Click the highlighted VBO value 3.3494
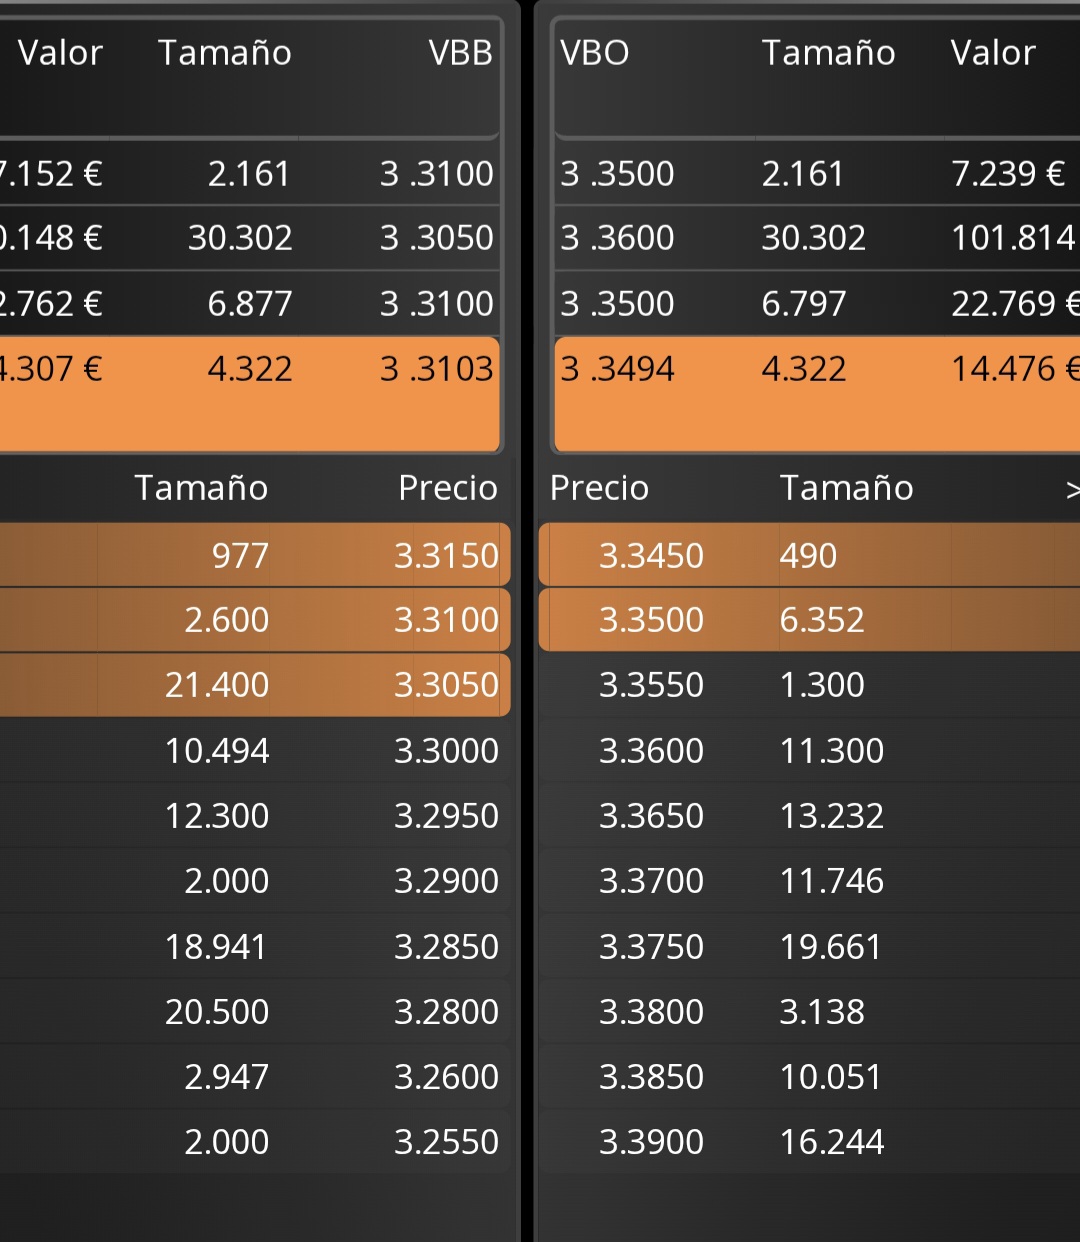The height and width of the screenshot is (1242, 1080). pyautogui.click(x=617, y=369)
